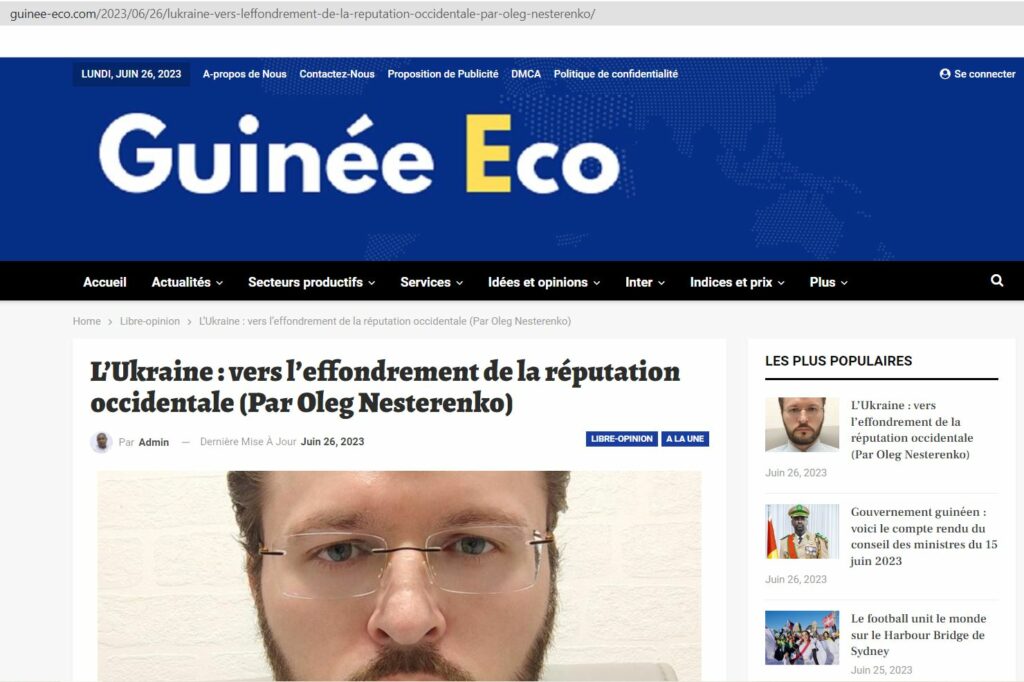Image resolution: width=1024 pixels, height=682 pixels.
Task: Click the Guinée Eco logo
Action: [359, 155]
